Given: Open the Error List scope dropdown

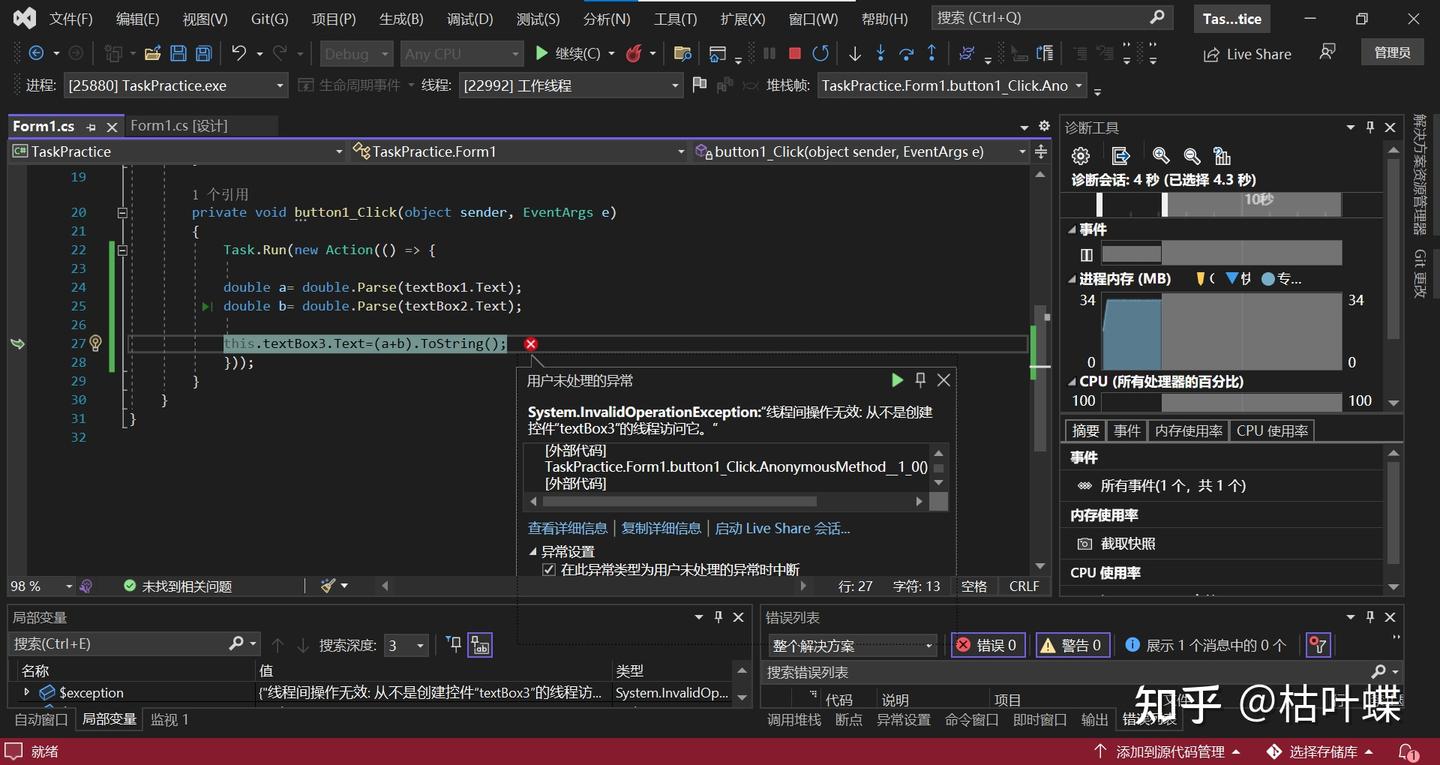Looking at the screenshot, I should pyautogui.click(x=852, y=645).
